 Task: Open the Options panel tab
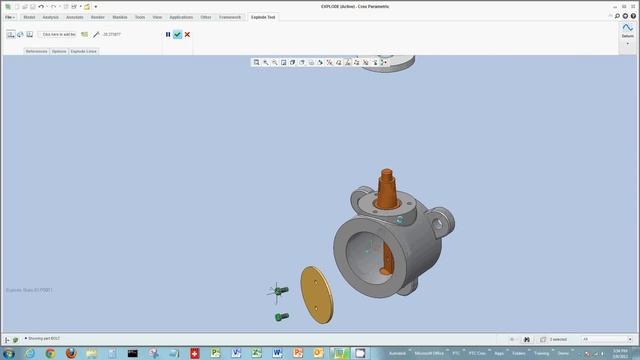(59, 51)
